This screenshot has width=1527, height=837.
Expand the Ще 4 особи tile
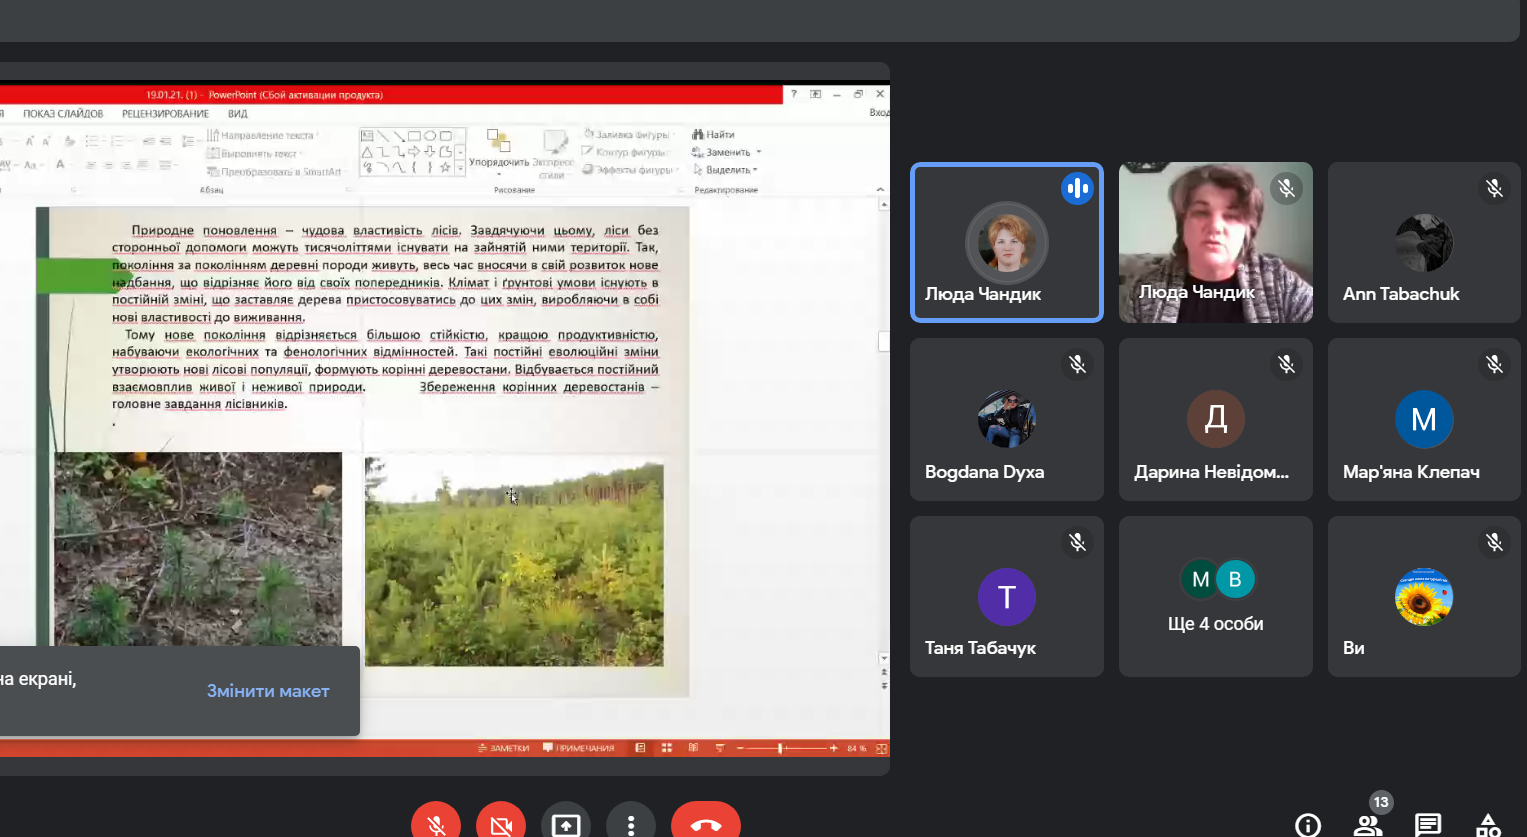1215,597
